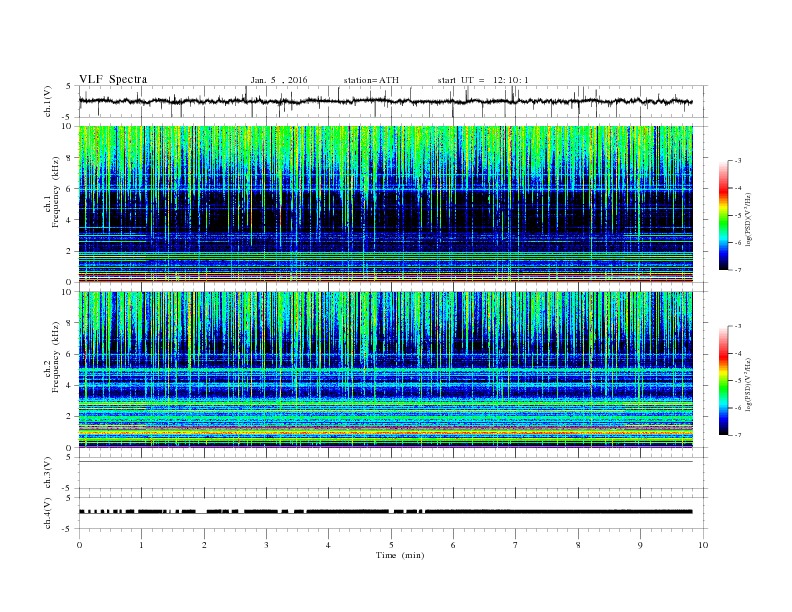Click the '-5' tick on ch.2 colorbar
This screenshot has width=792, height=612.
point(738,381)
